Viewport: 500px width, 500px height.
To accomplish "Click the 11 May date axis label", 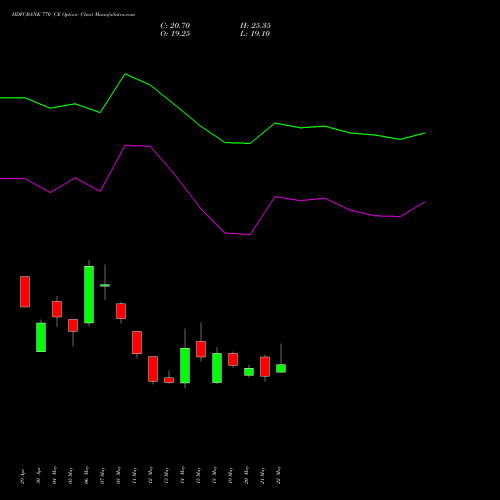I will click(x=134, y=475).
